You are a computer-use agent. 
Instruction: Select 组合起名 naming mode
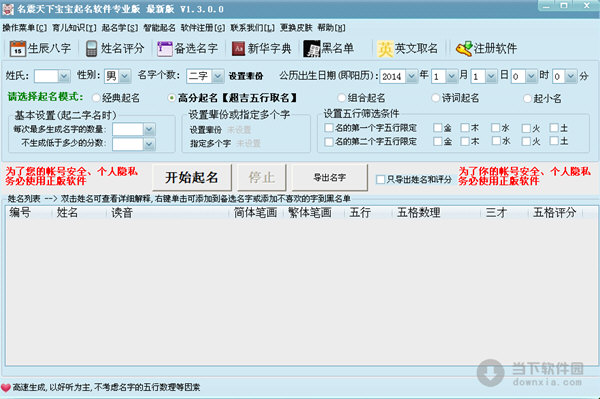point(341,98)
